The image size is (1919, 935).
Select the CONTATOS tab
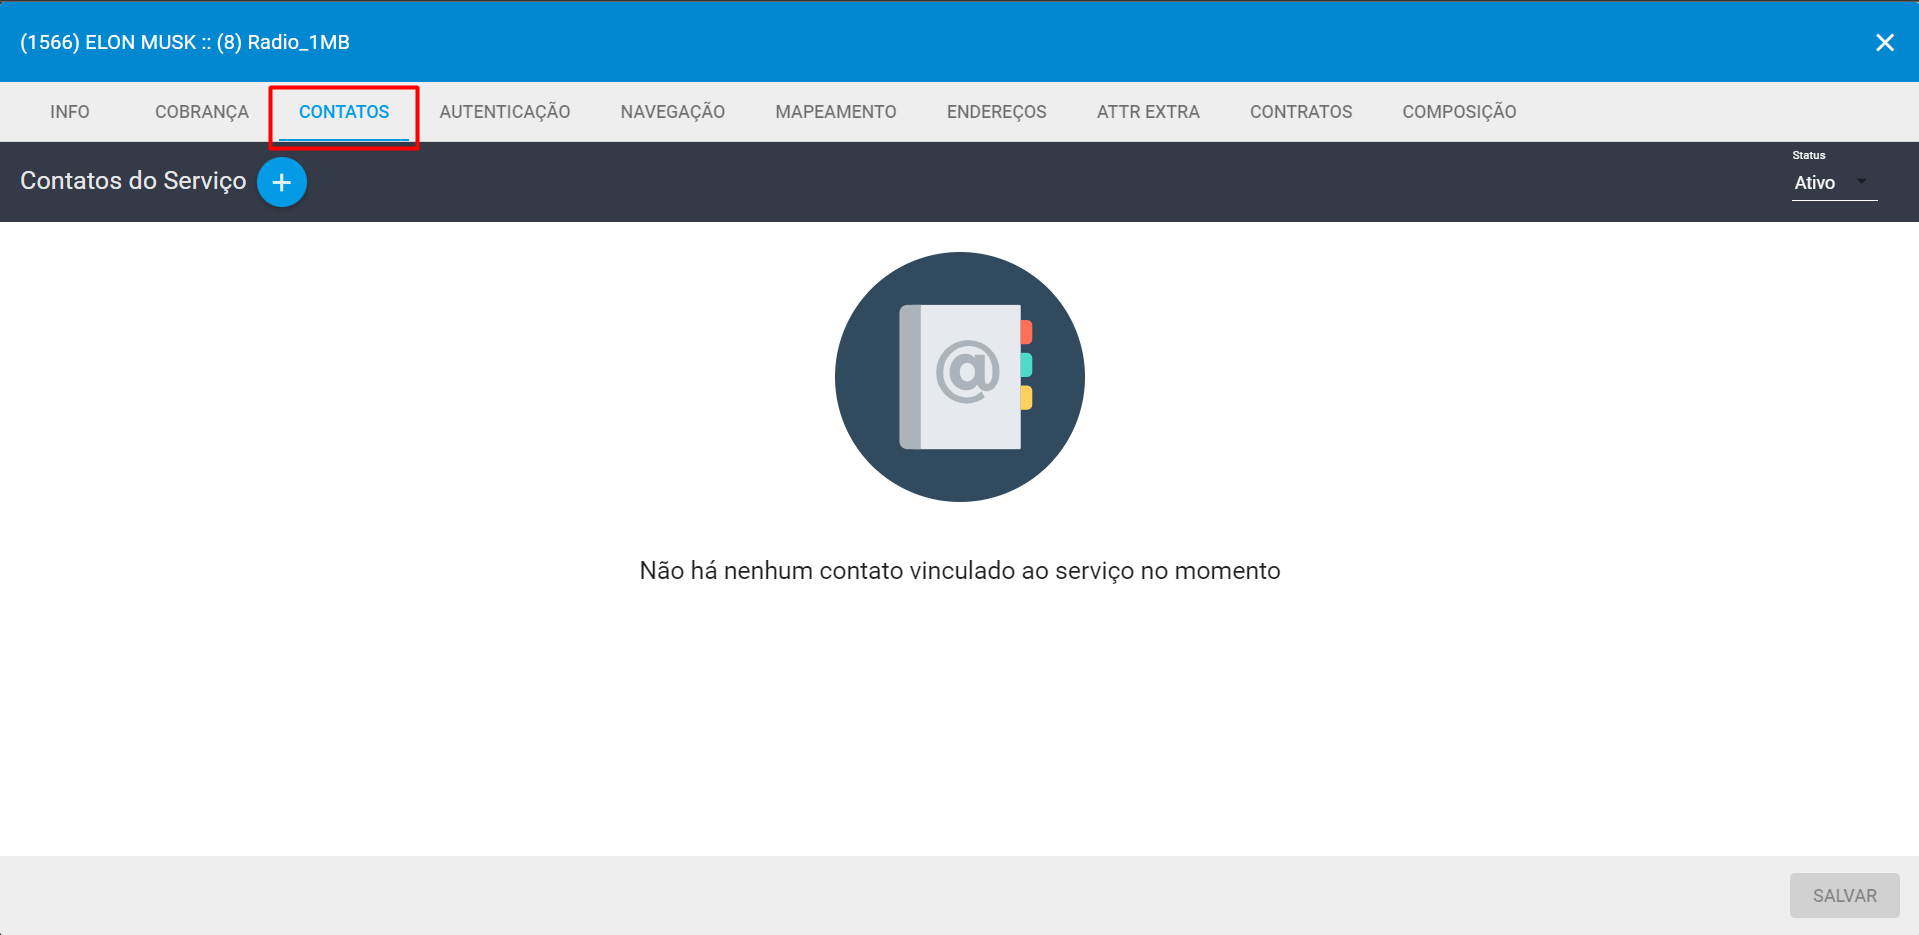click(344, 112)
